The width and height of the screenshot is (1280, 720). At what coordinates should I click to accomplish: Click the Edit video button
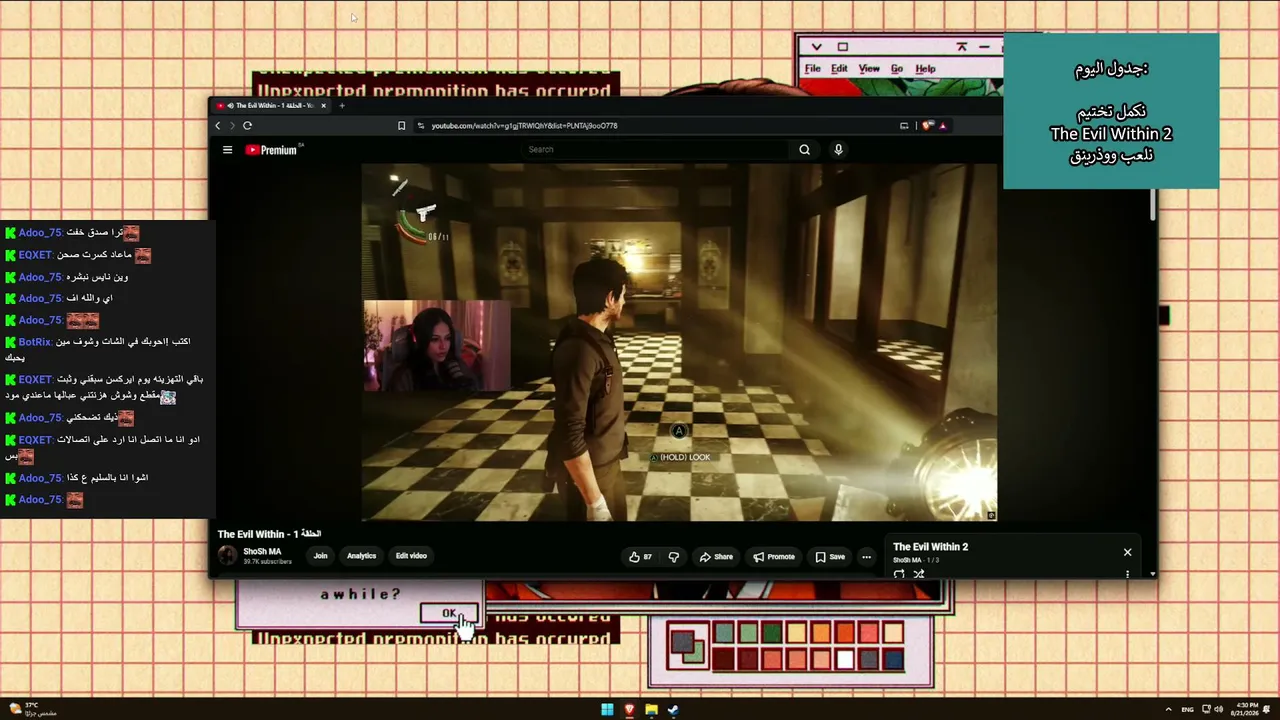pos(411,556)
